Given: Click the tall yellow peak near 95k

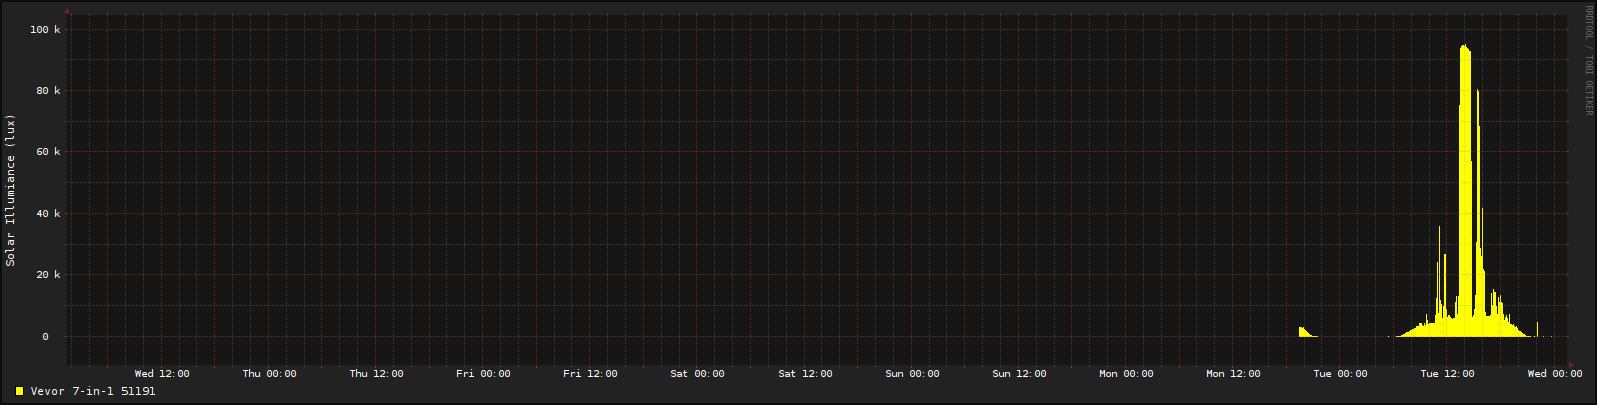Looking at the screenshot, I should [x=1465, y=190].
